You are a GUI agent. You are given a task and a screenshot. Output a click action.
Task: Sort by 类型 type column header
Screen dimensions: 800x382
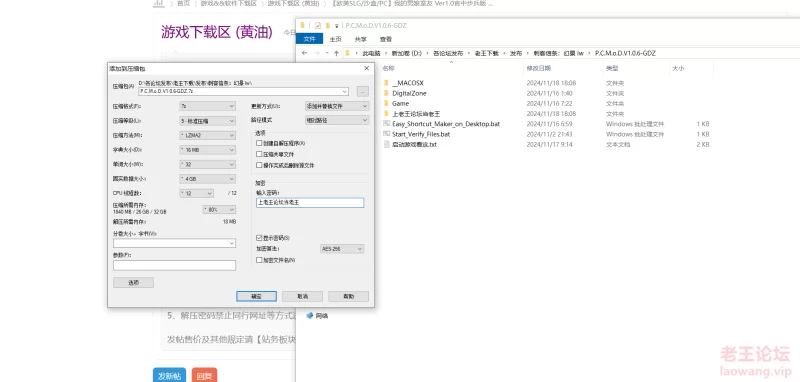[x=612, y=68]
